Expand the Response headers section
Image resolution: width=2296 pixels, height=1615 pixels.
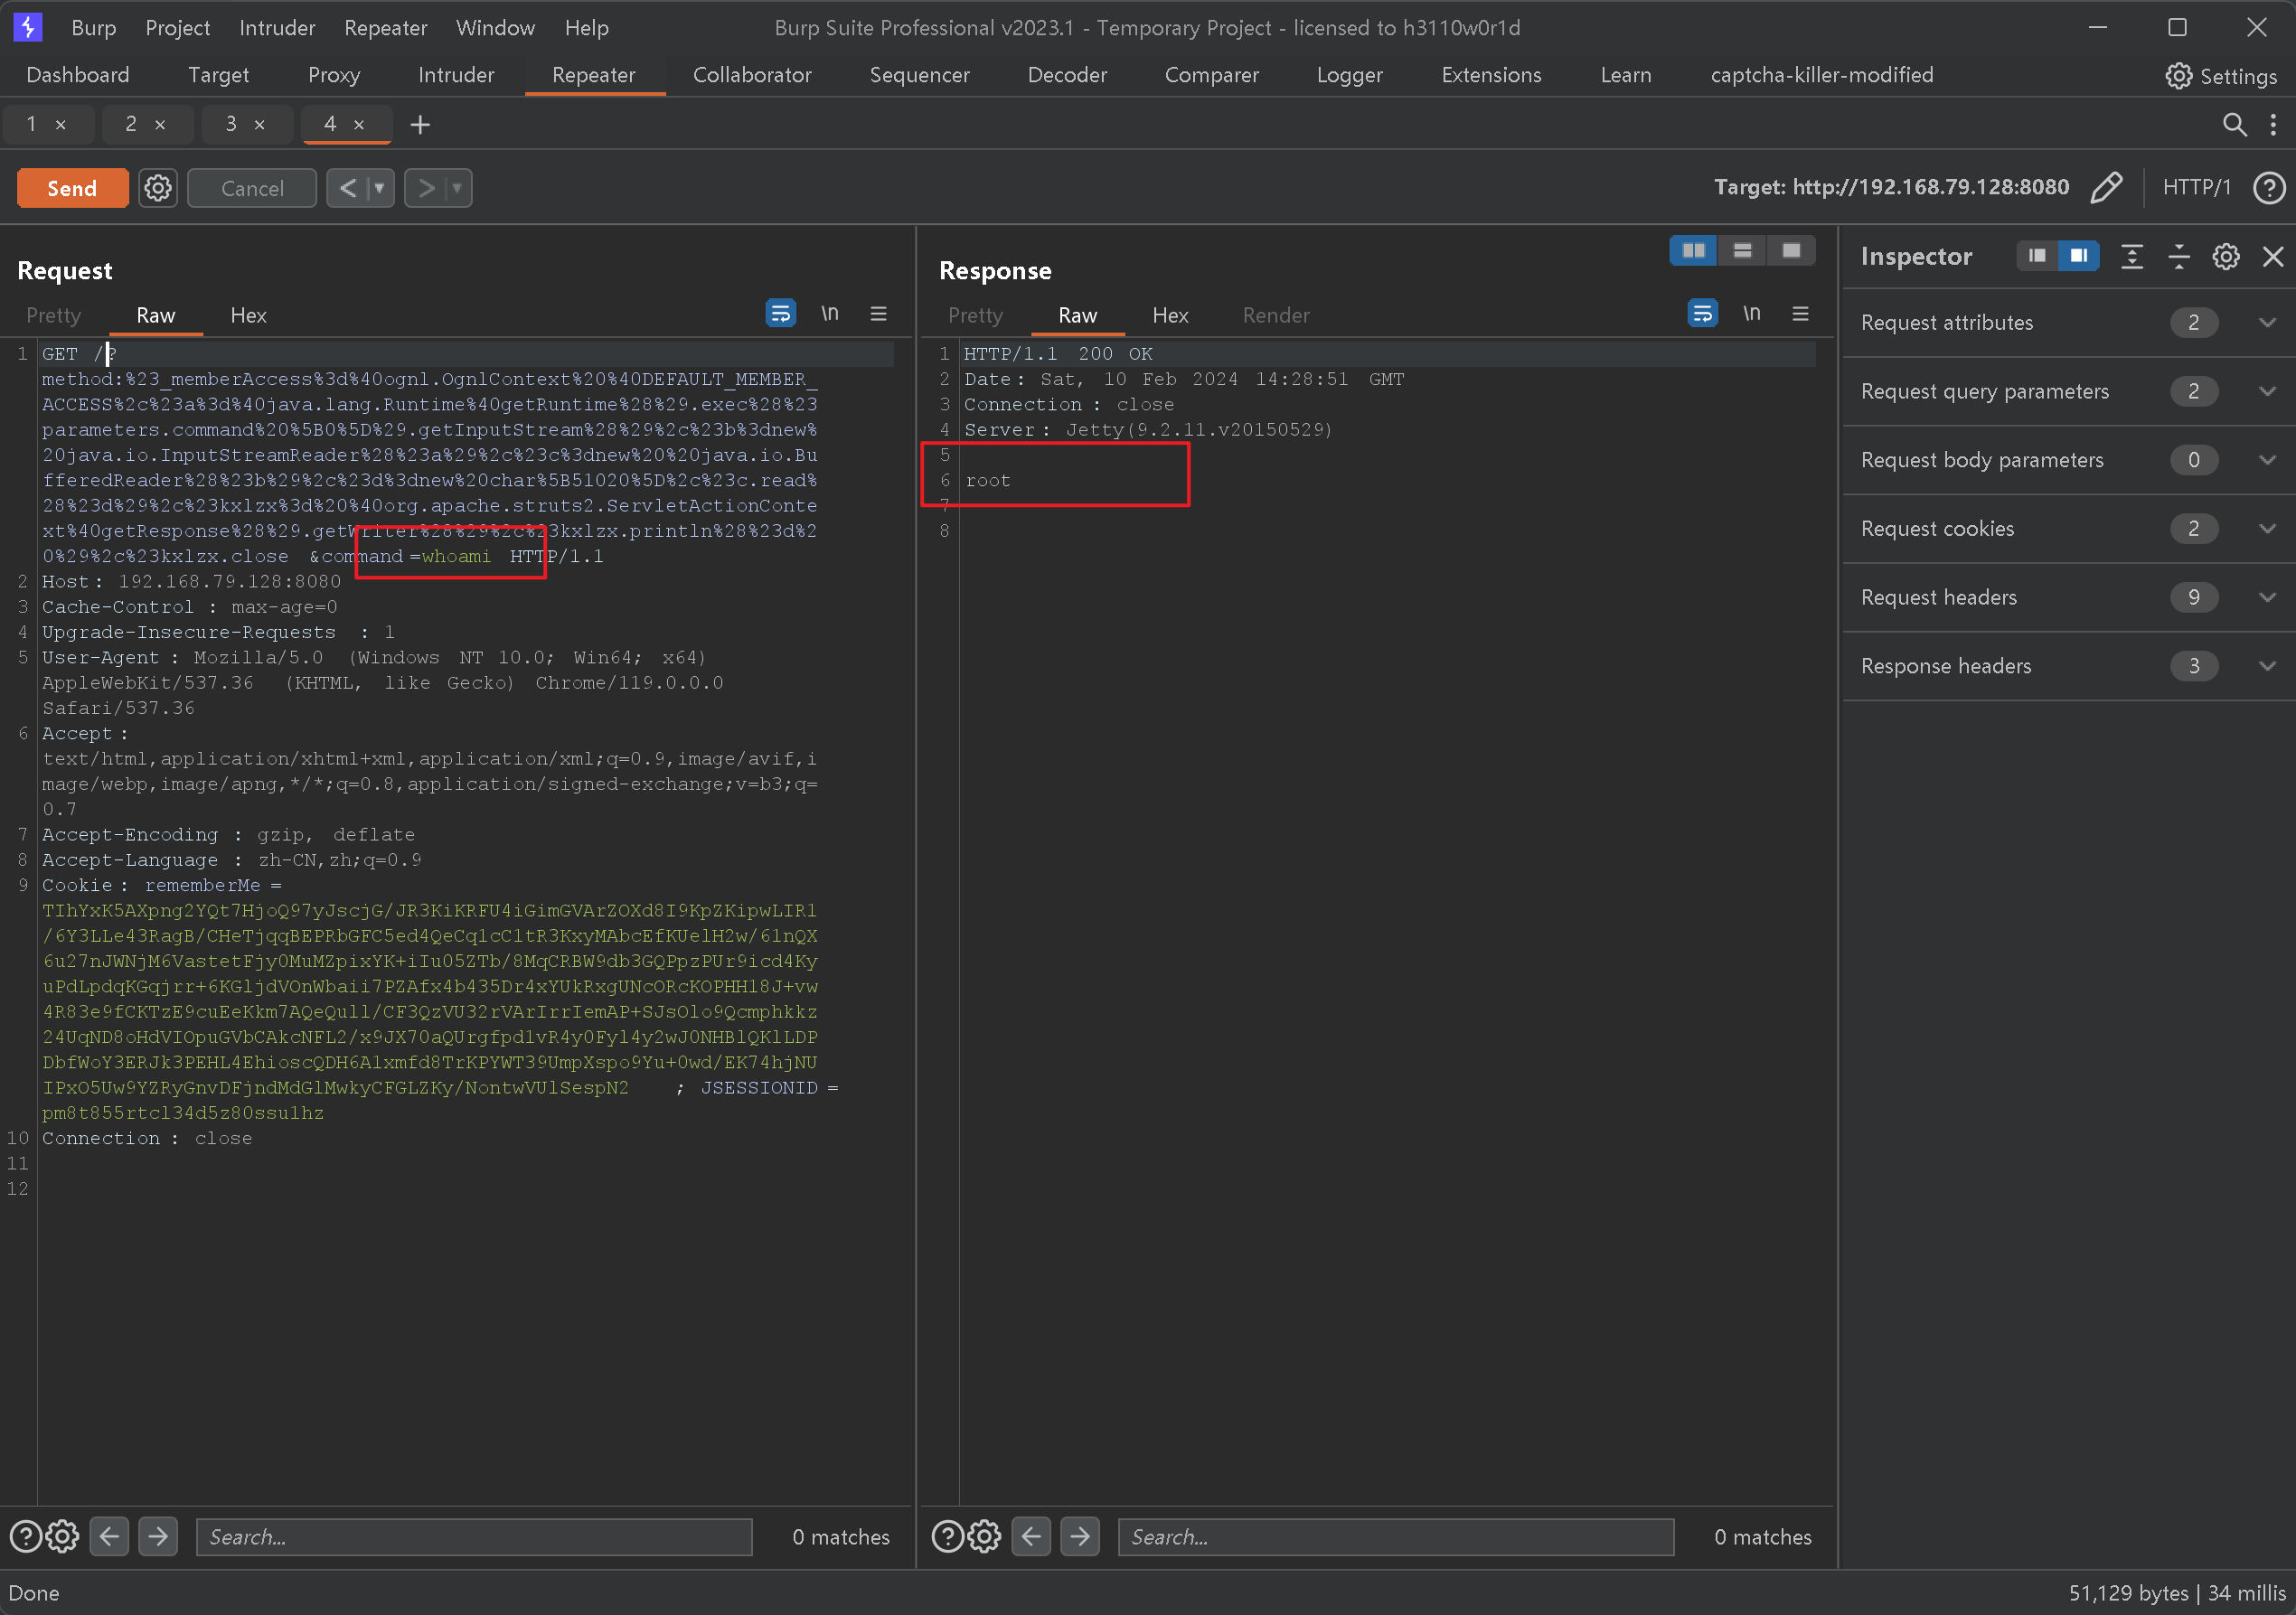click(2267, 667)
